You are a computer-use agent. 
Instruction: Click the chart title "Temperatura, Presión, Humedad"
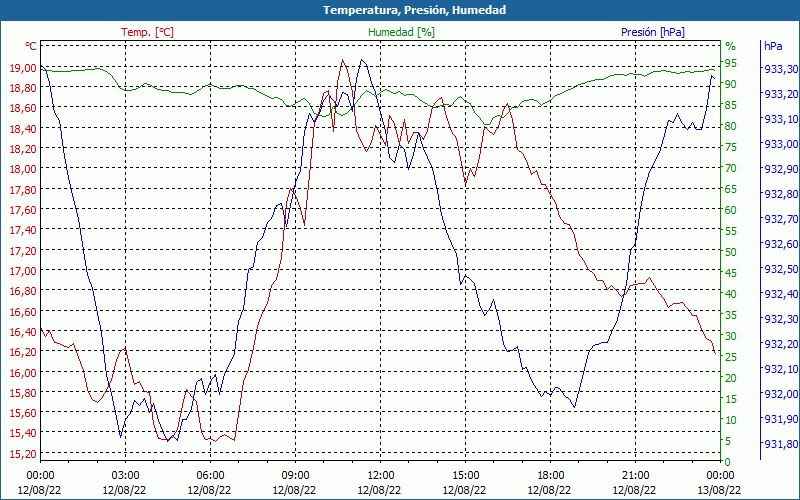click(414, 10)
